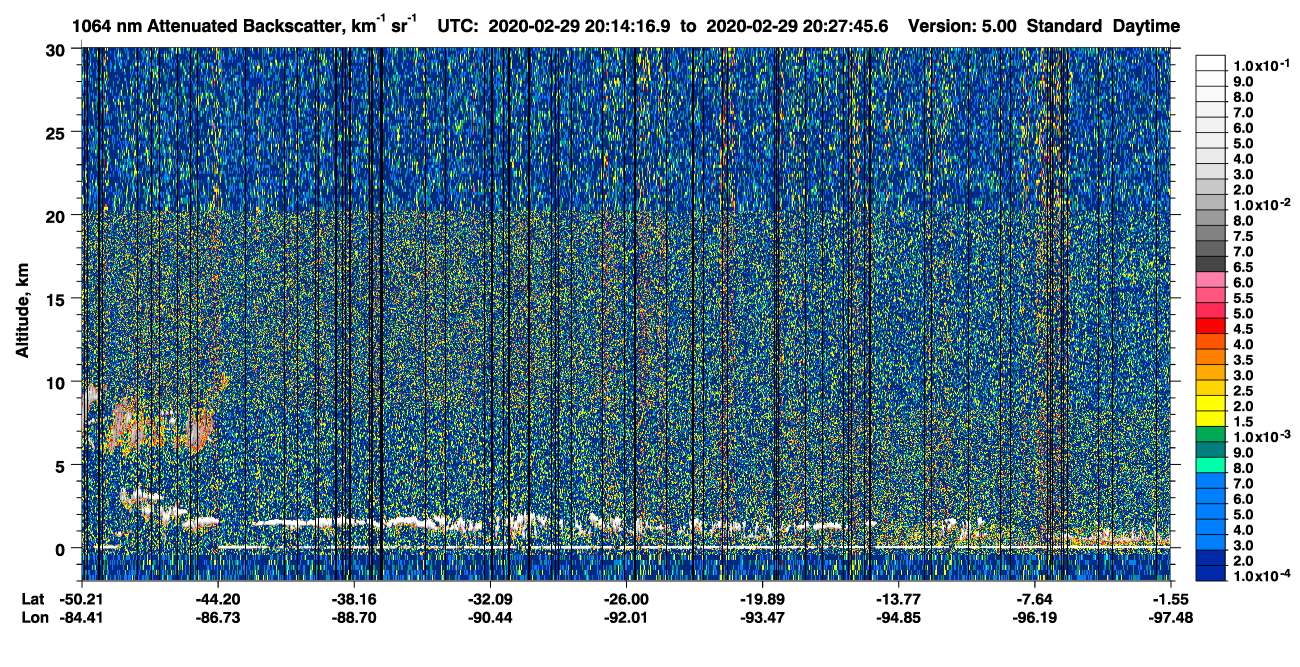Select longitude value -94.85

click(898, 617)
